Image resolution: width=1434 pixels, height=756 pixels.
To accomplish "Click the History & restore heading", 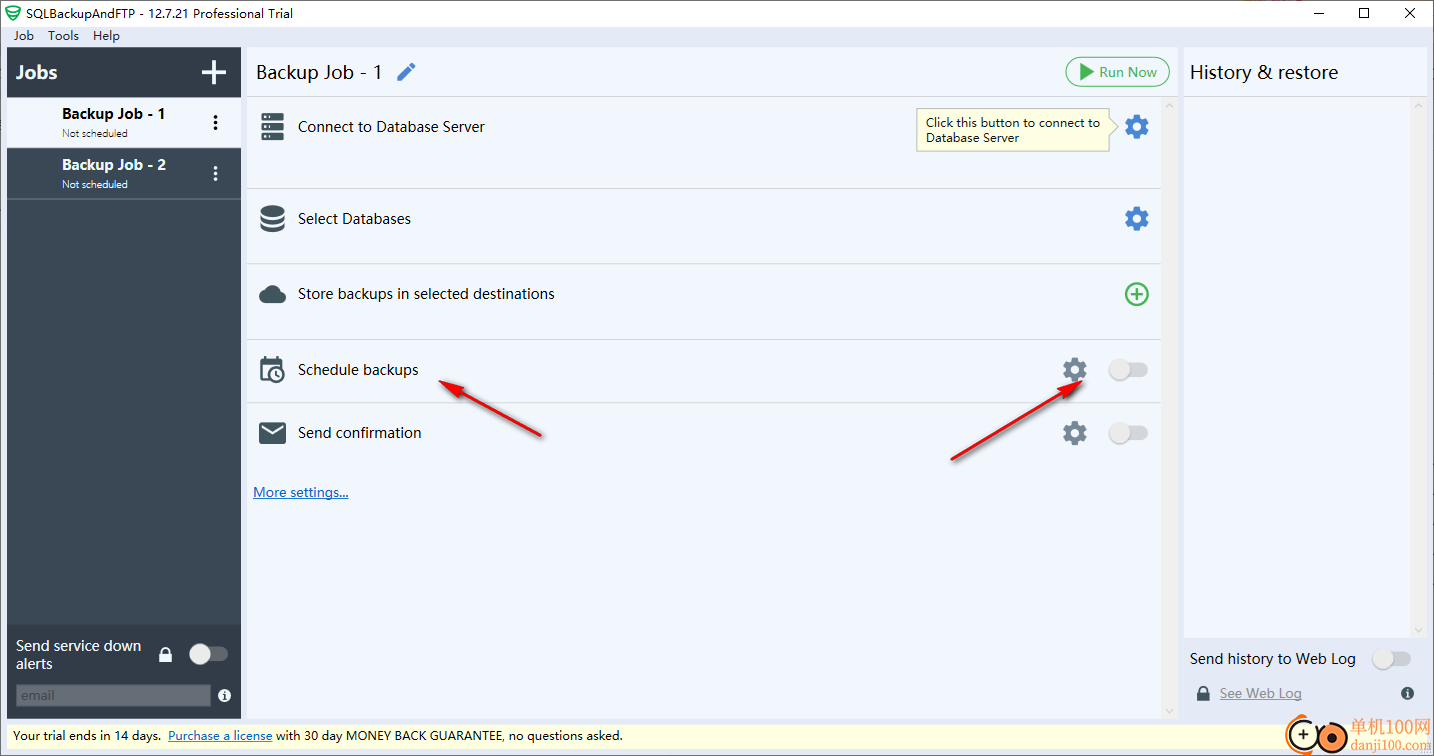I will pos(1264,72).
